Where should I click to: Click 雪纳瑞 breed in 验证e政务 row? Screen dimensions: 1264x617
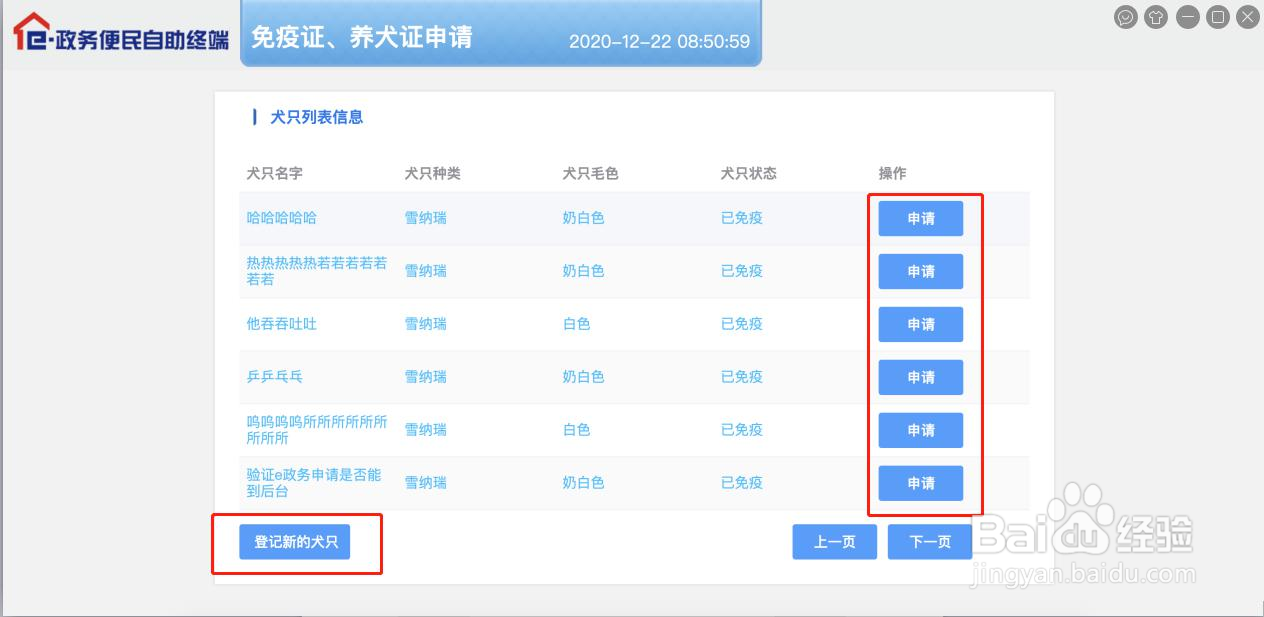426,483
